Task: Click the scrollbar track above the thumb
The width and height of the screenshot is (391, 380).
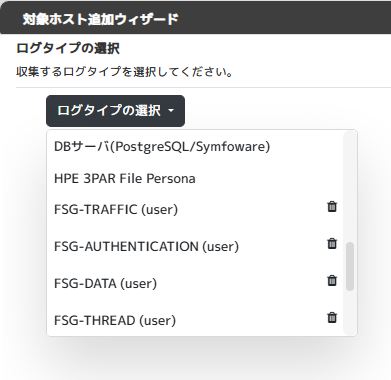Action: tap(350, 187)
